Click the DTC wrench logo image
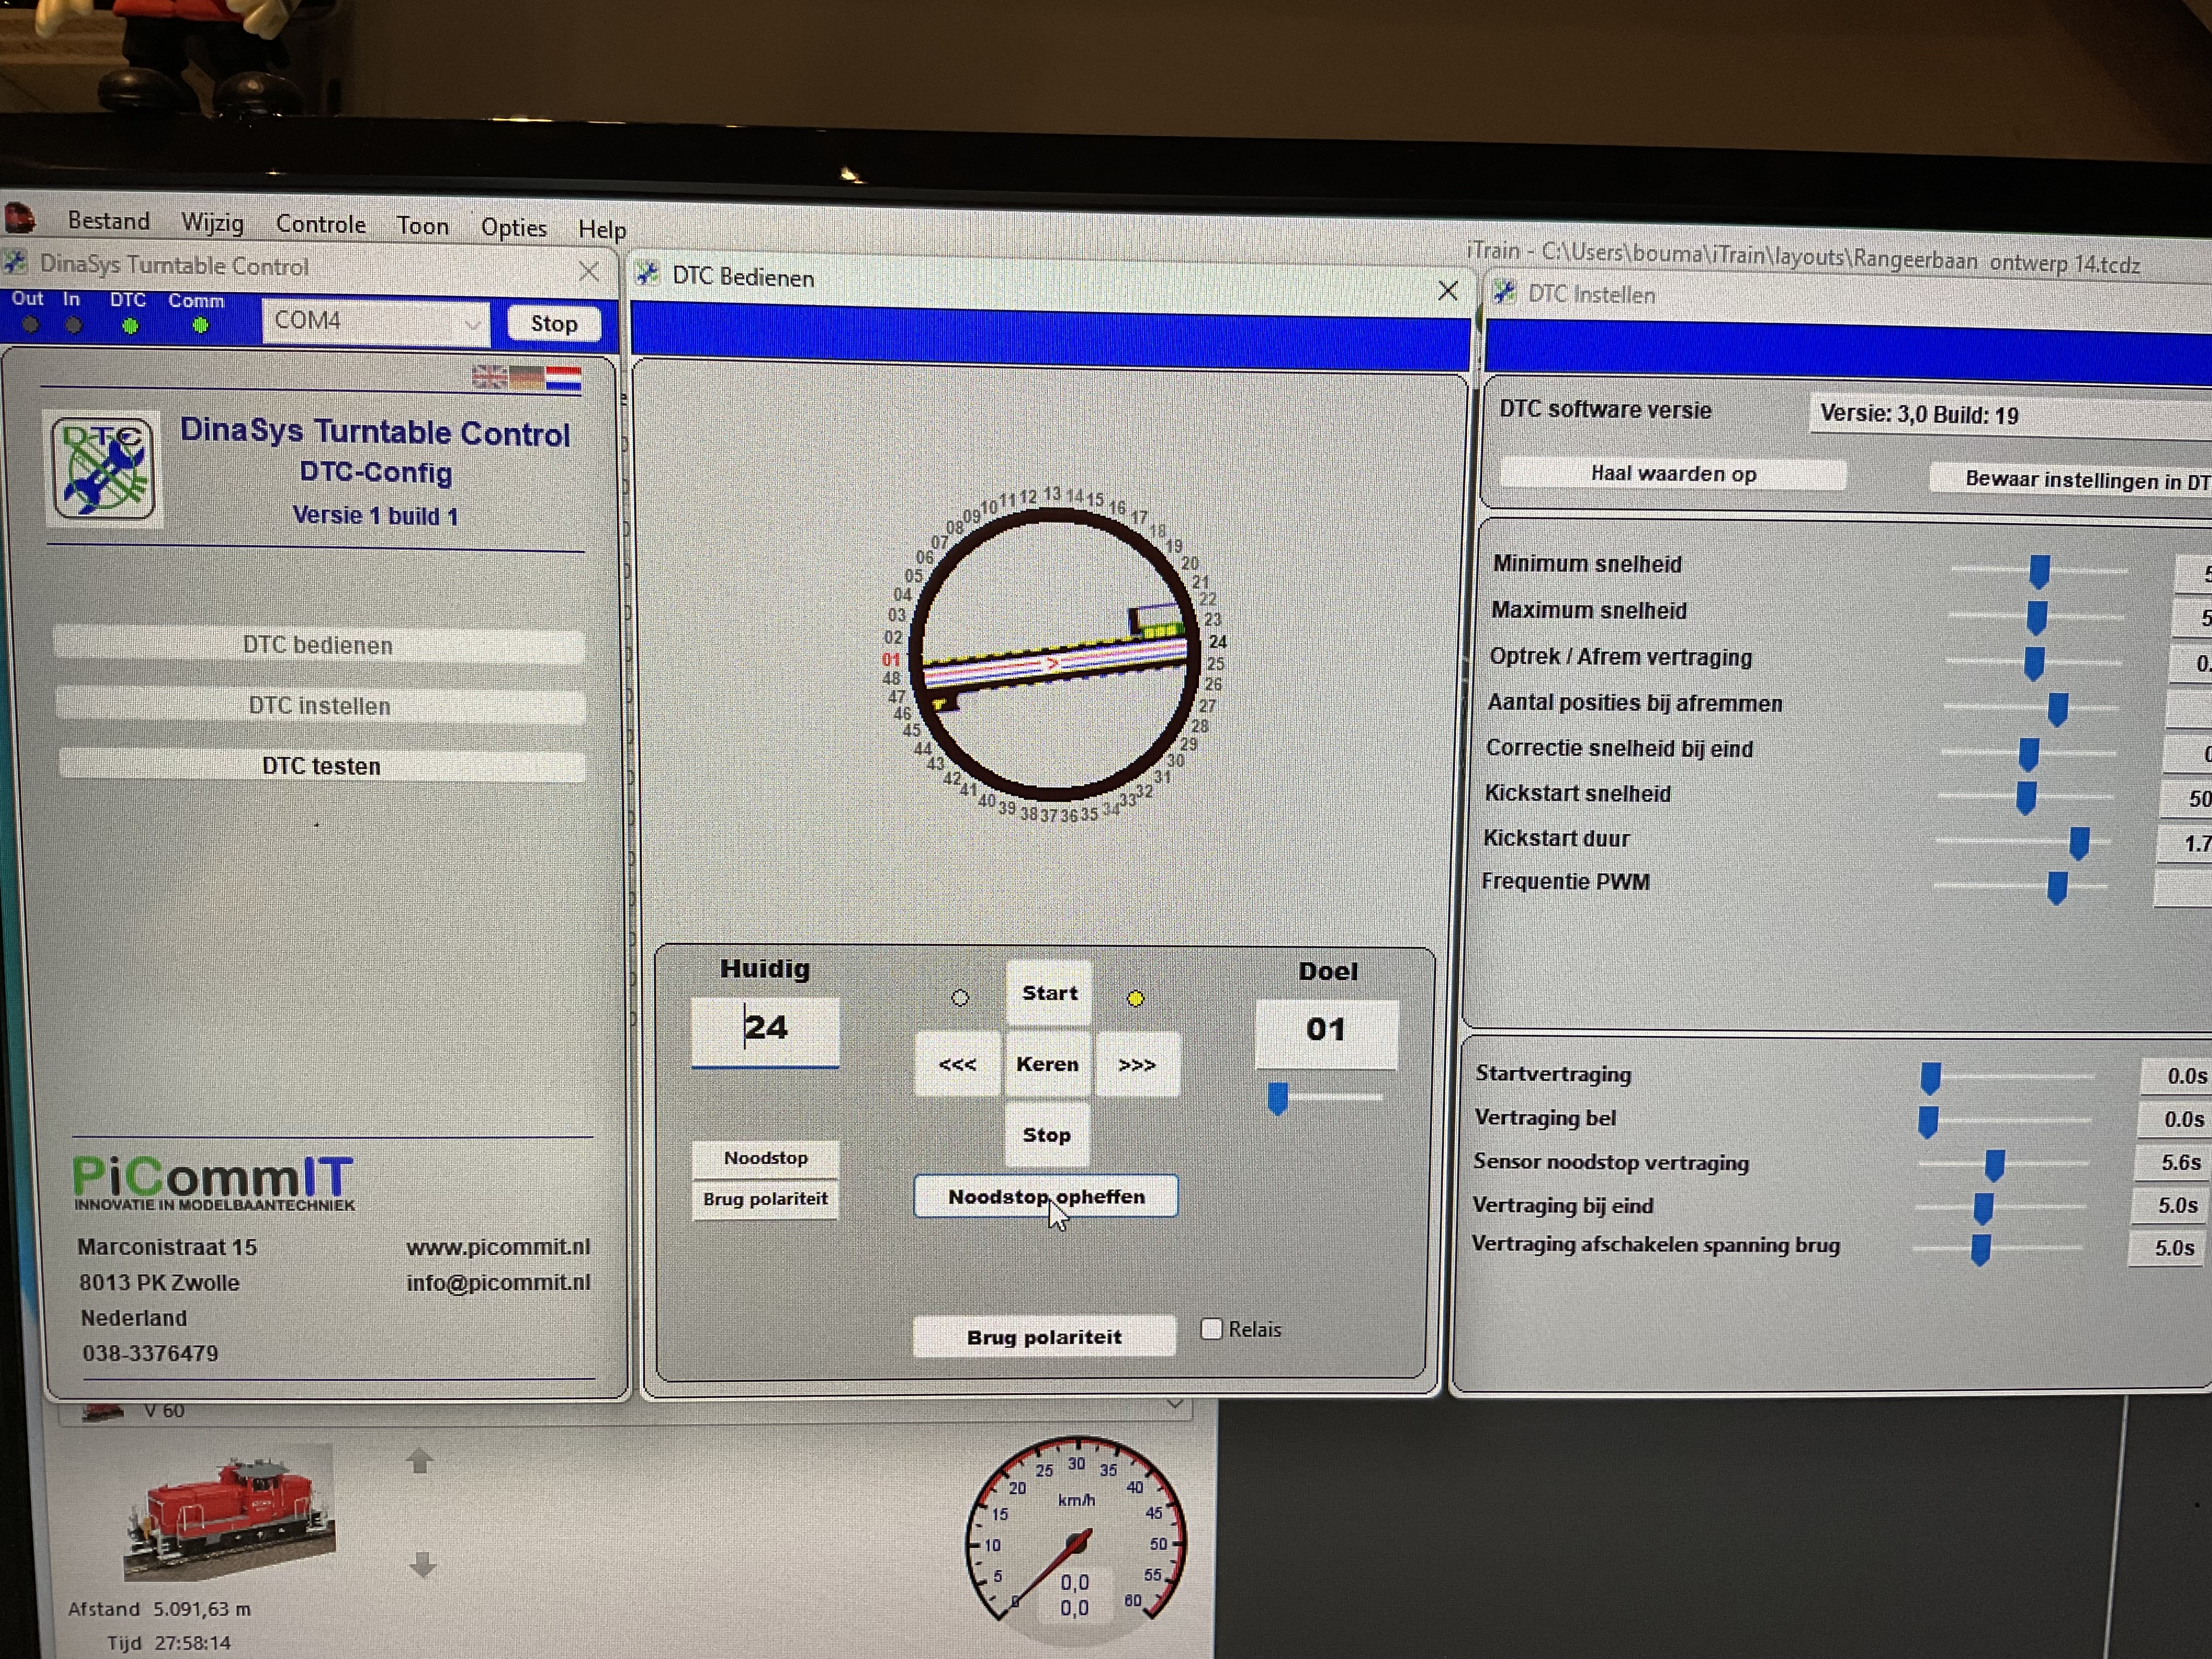 point(104,468)
